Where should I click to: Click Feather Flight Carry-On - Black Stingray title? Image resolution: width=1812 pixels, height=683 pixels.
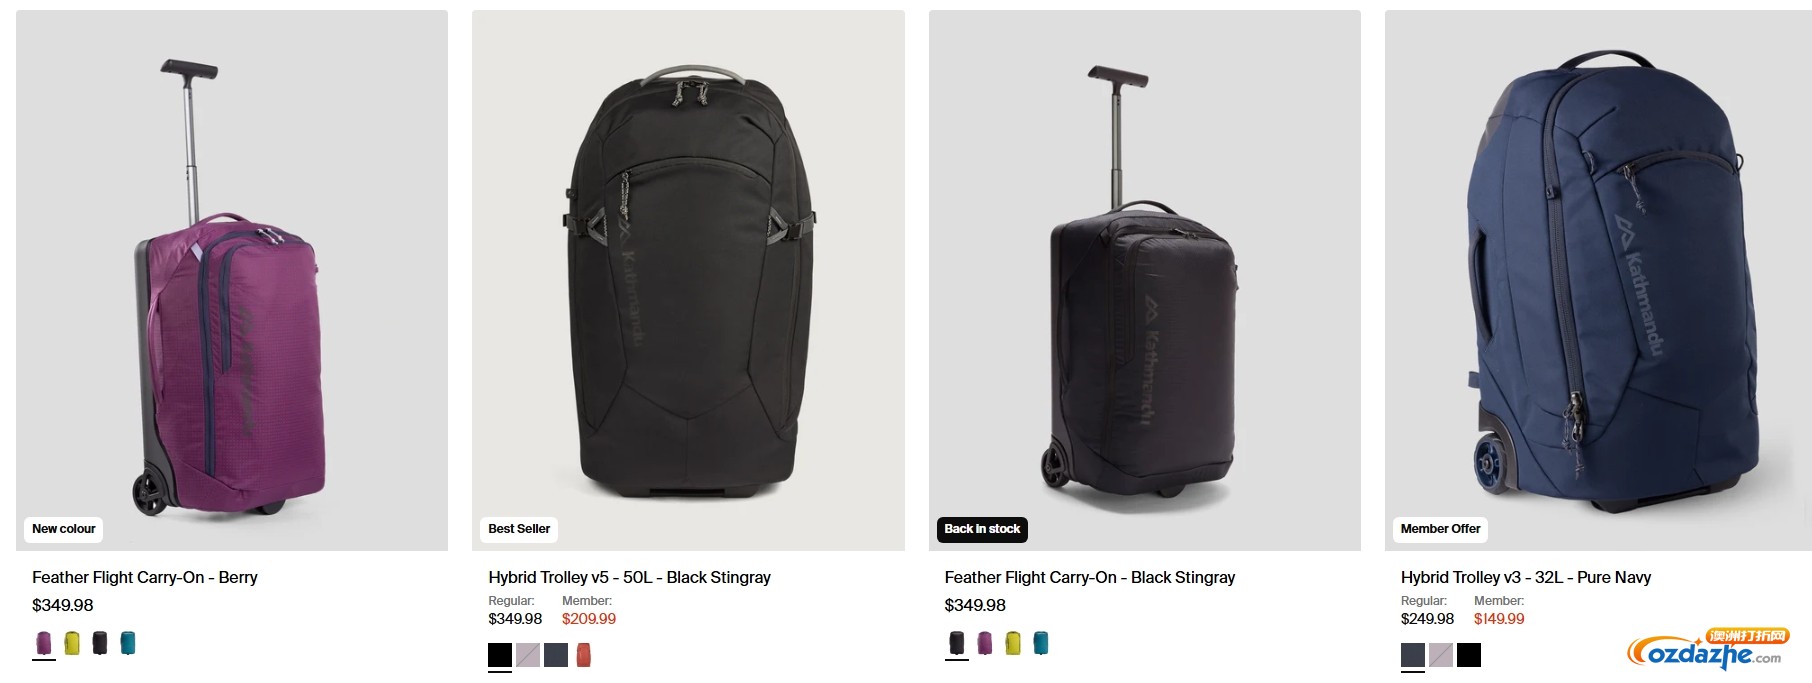[x=1090, y=577]
